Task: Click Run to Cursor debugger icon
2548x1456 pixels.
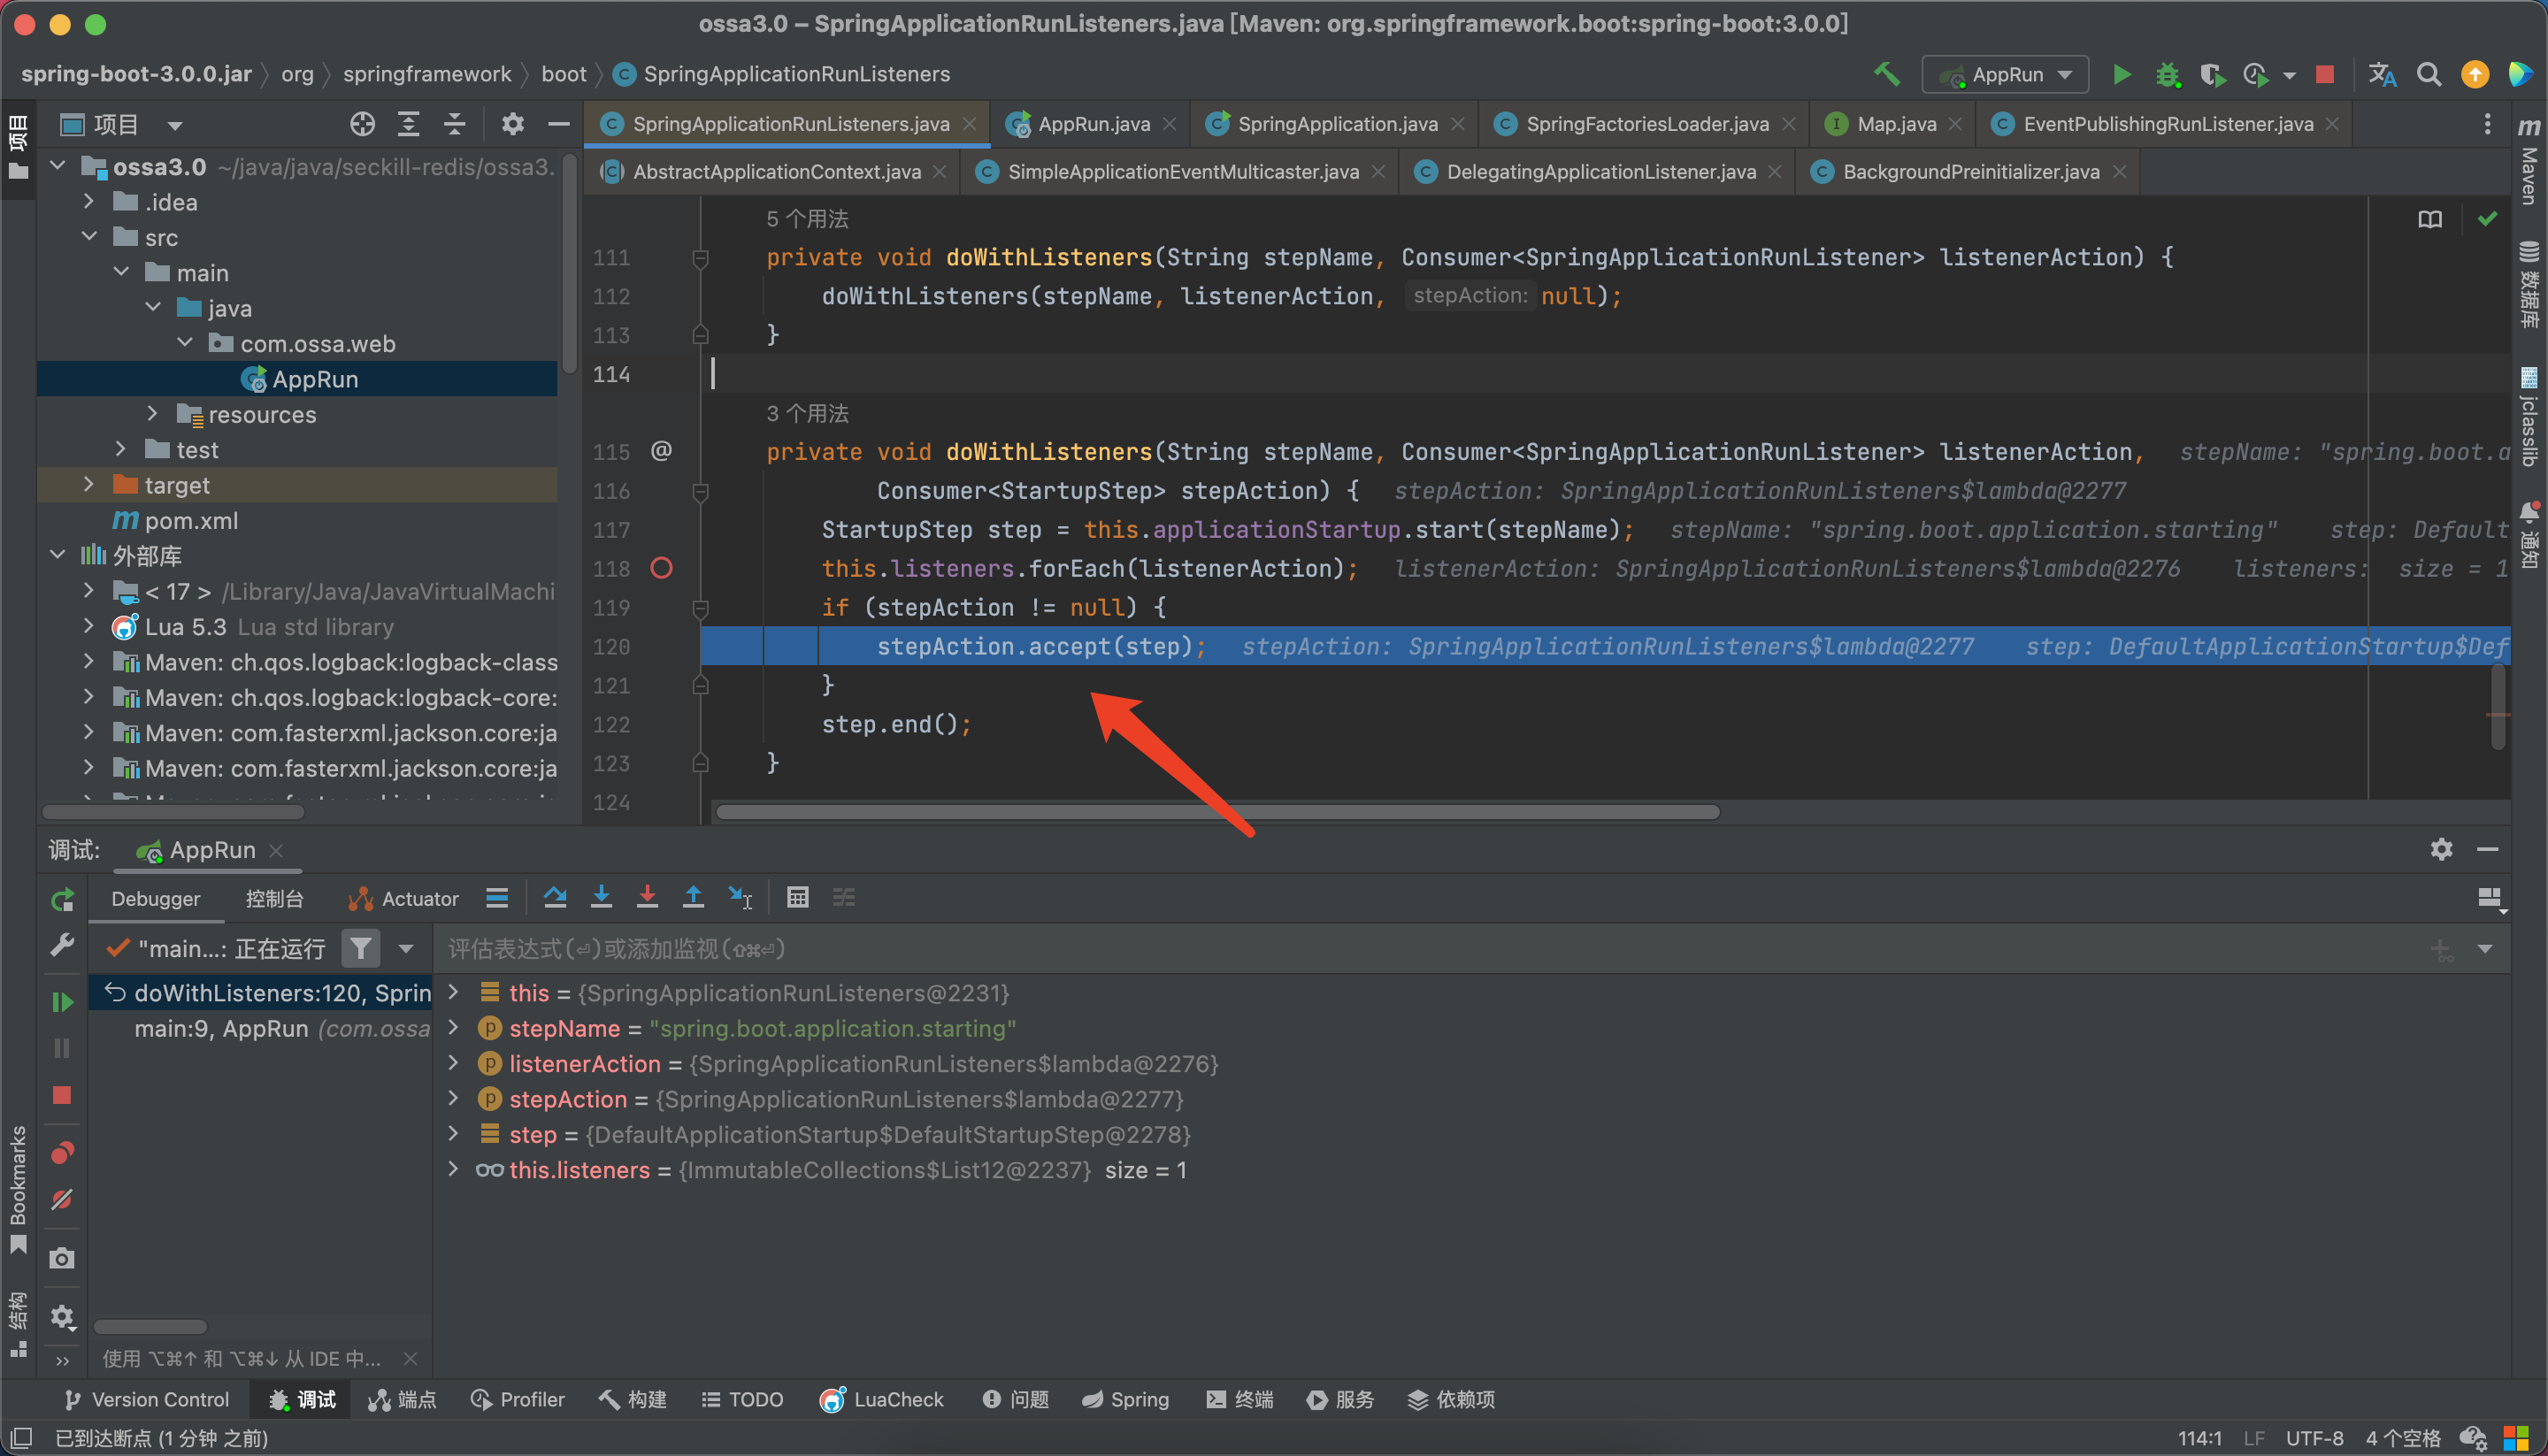Action: click(x=740, y=897)
